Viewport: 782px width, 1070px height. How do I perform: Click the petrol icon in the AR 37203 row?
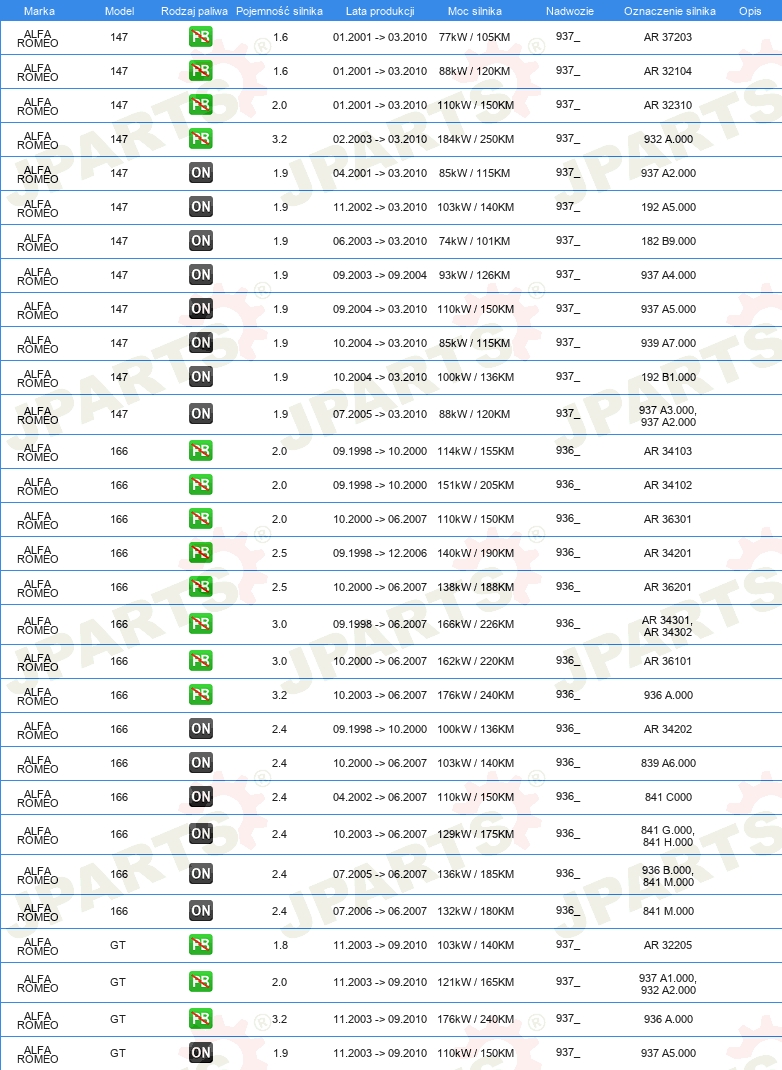[x=201, y=37]
